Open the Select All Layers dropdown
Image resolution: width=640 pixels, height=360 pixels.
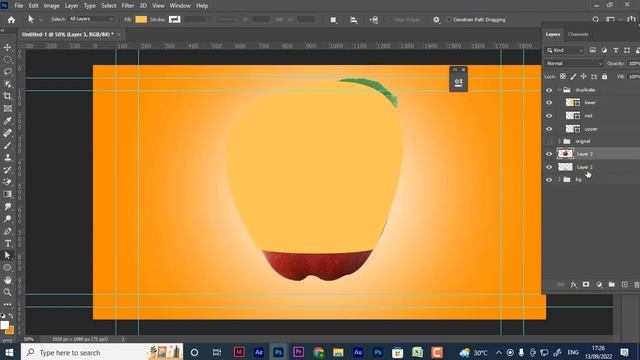tap(91, 19)
